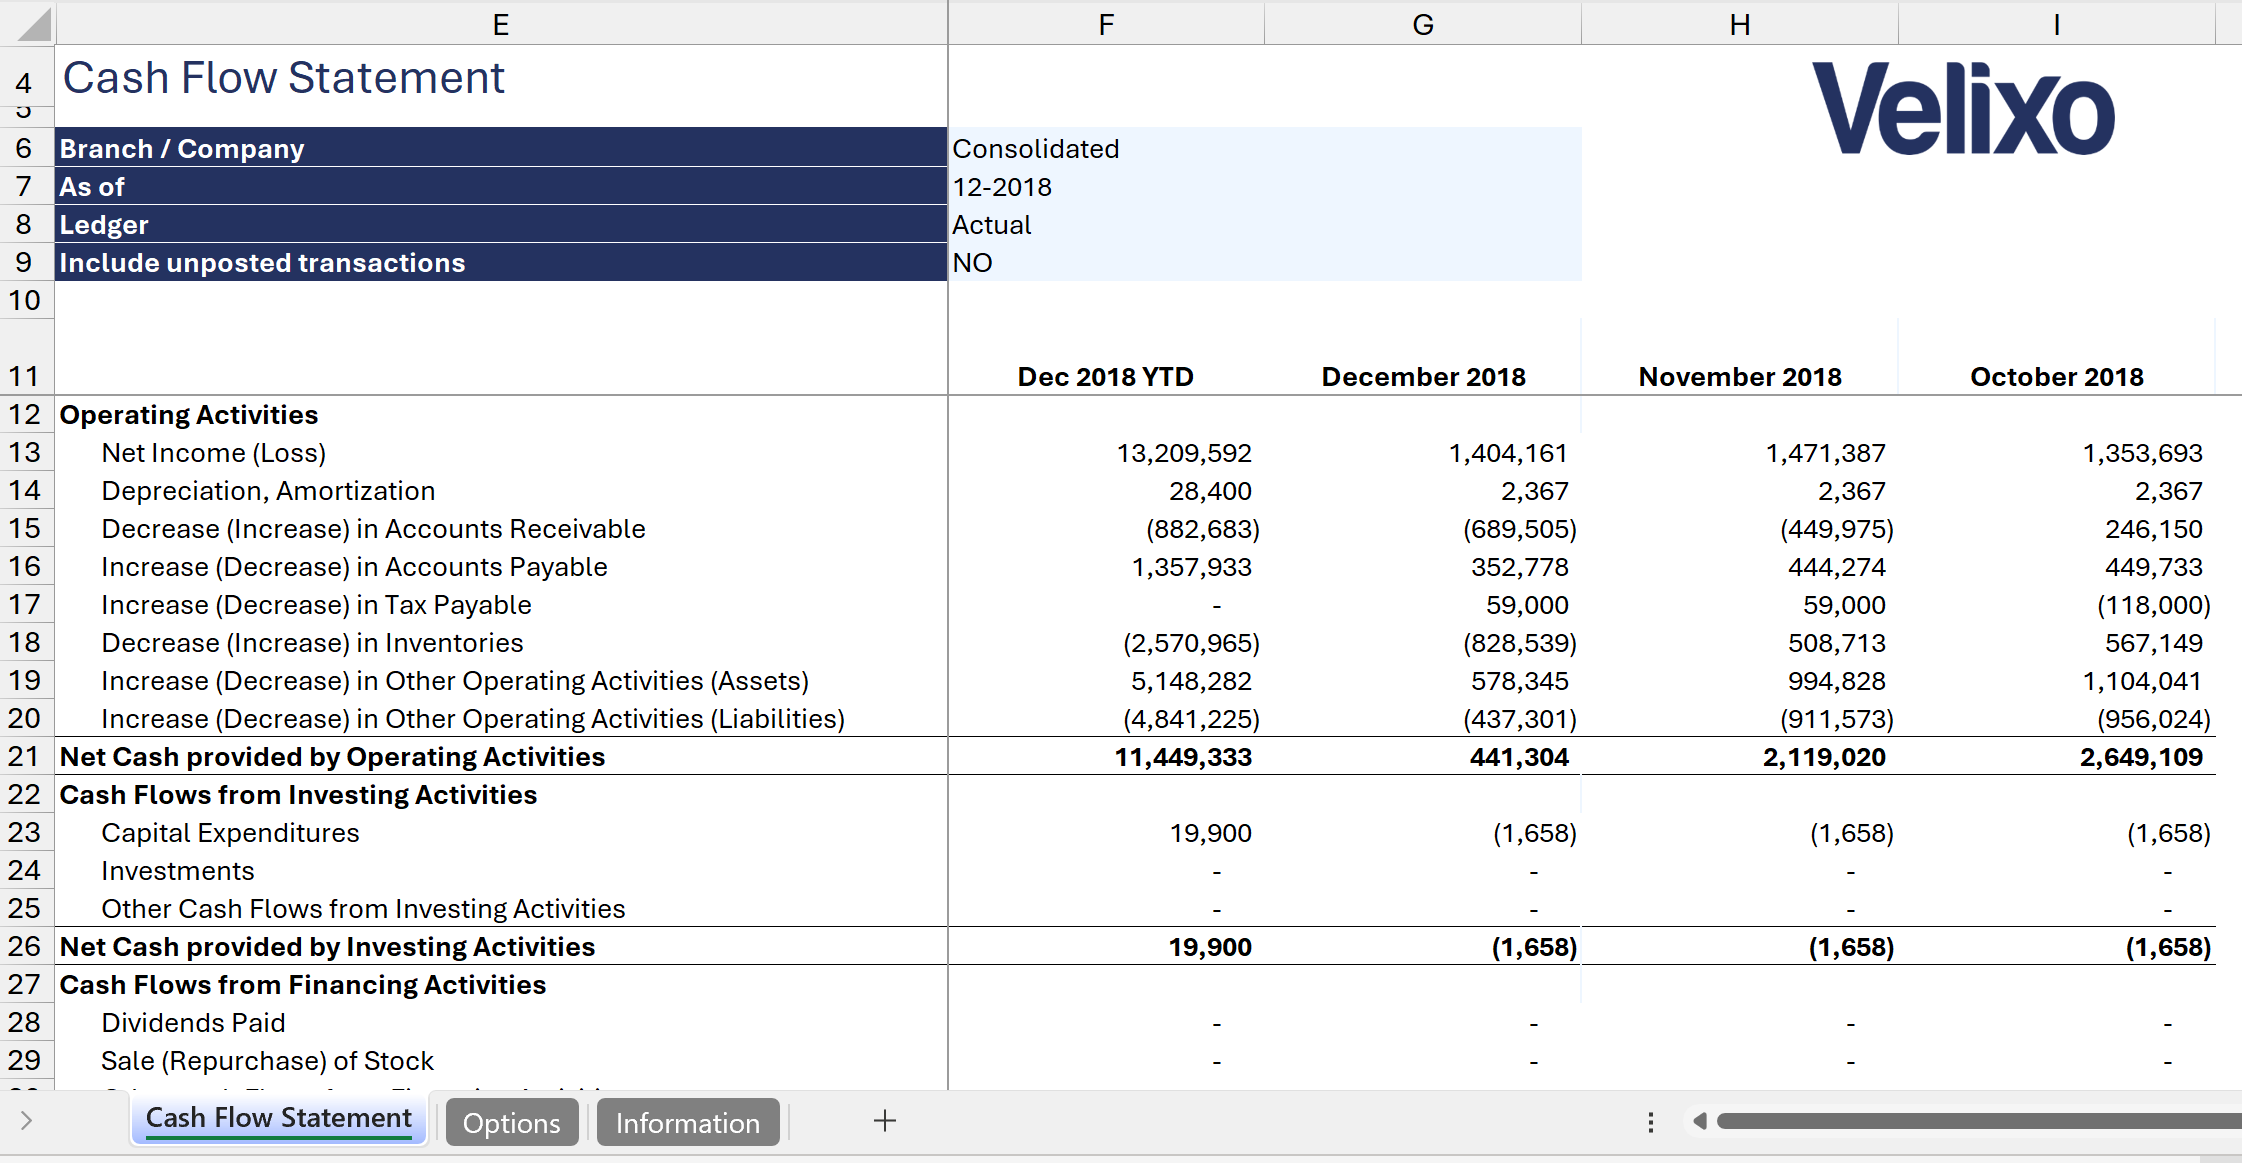Click the 'Dec 2018 YTD' column heading
2242x1163 pixels.
pyautogui.click(x=1106, y=377)
